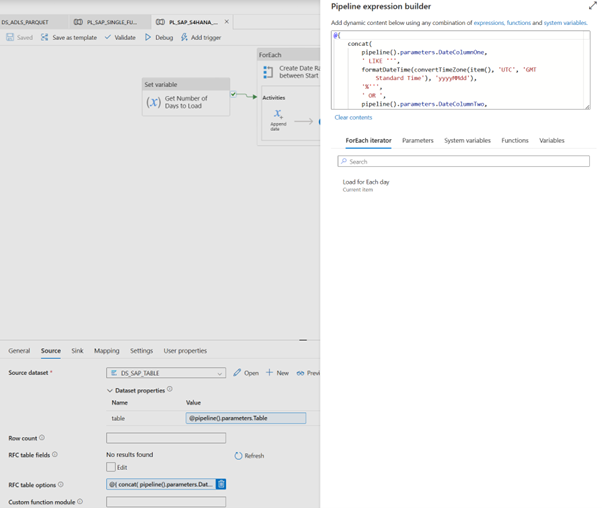This screenshot has width=602, height=508.
Task: Click Add trigger
Action: tap(201, 37)
